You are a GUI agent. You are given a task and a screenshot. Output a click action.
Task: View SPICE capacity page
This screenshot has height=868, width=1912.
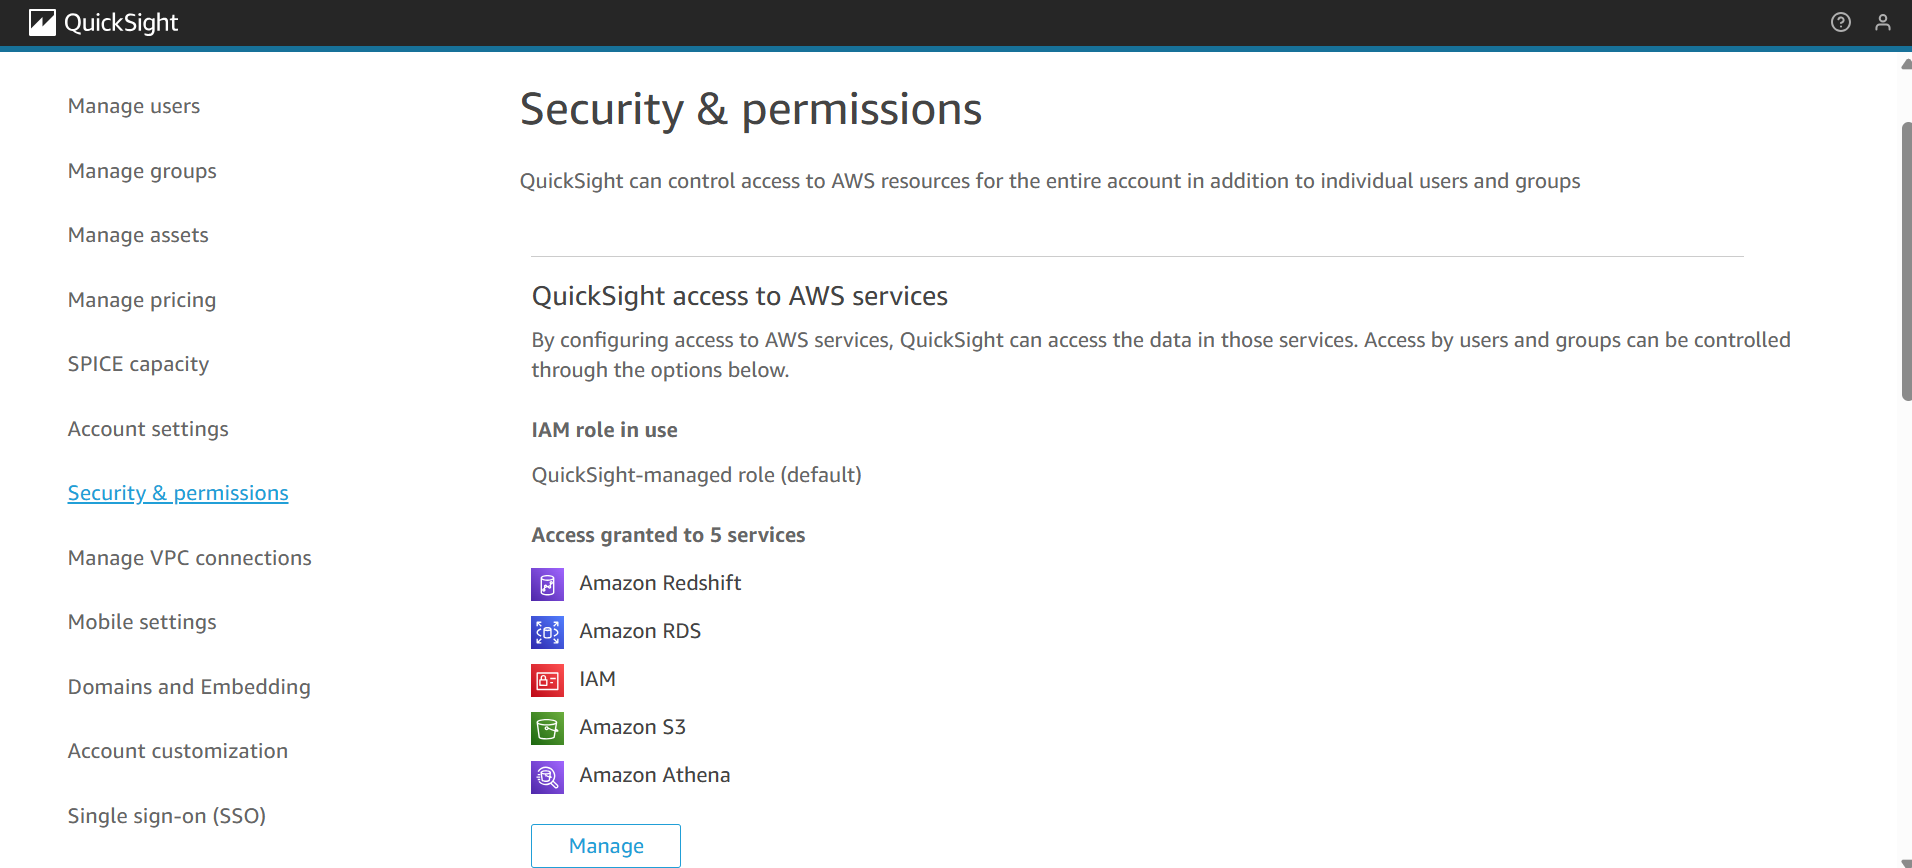tap(138, 364)
